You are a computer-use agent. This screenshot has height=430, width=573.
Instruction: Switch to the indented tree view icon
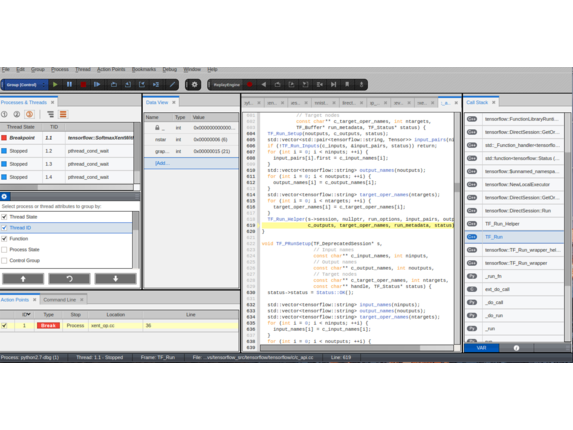pos(50,114)
